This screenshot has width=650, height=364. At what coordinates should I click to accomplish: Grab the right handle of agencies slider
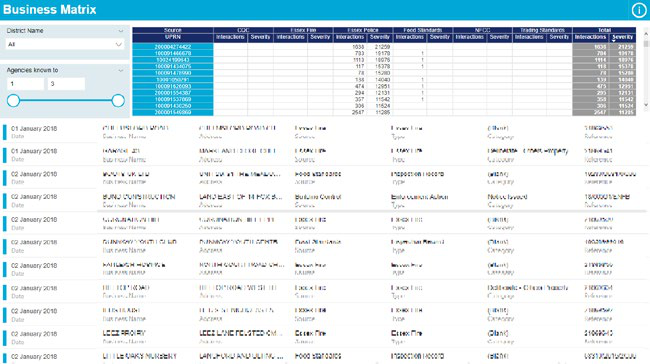[118, 100]
